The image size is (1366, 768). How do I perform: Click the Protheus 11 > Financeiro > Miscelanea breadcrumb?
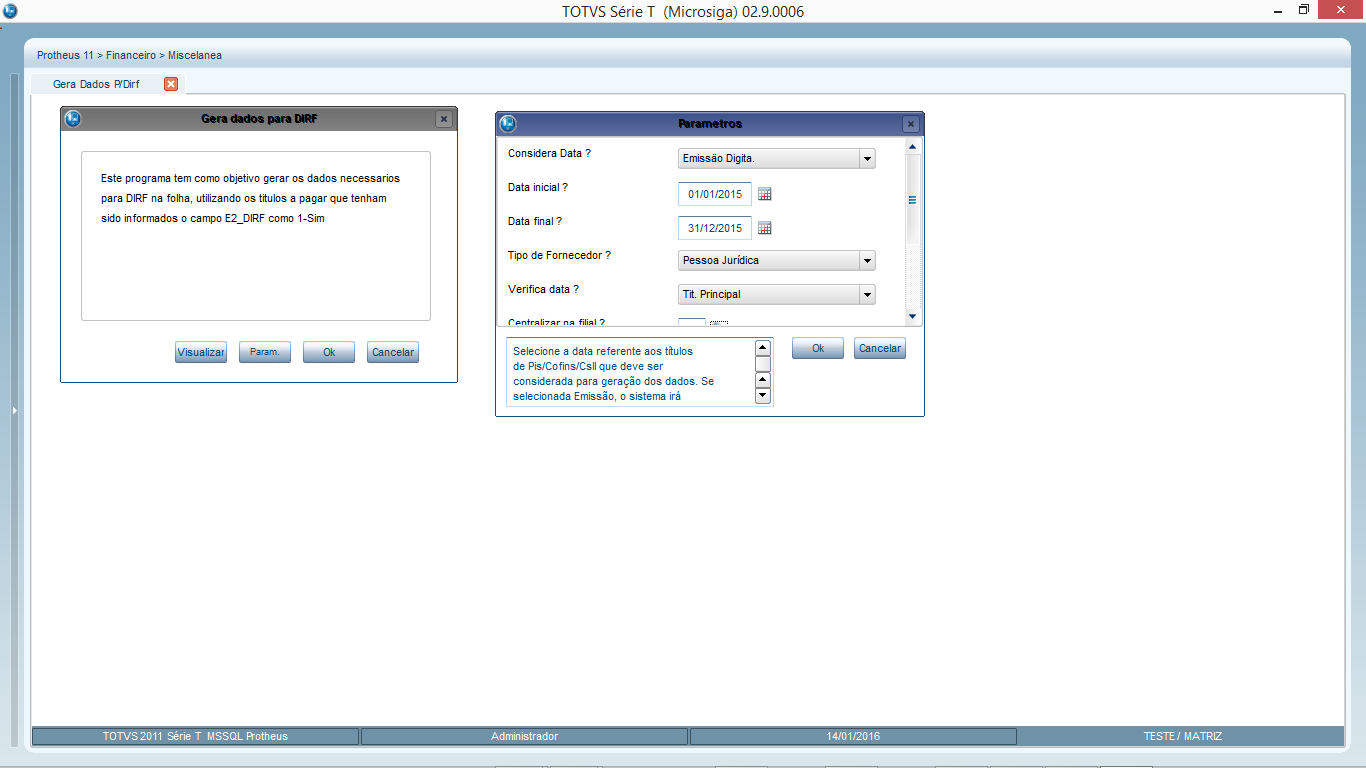click(x=130, y=55)
